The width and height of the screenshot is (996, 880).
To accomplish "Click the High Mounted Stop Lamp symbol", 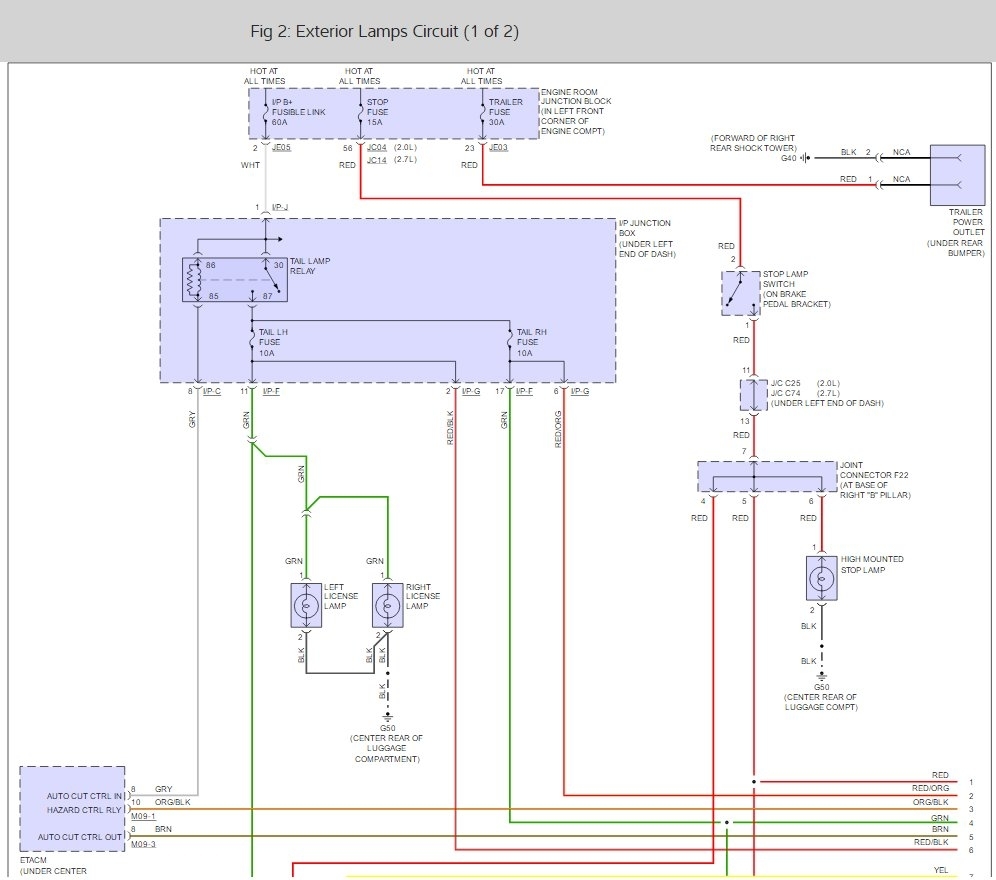I will pyautogui.click(x=821, y=578).
